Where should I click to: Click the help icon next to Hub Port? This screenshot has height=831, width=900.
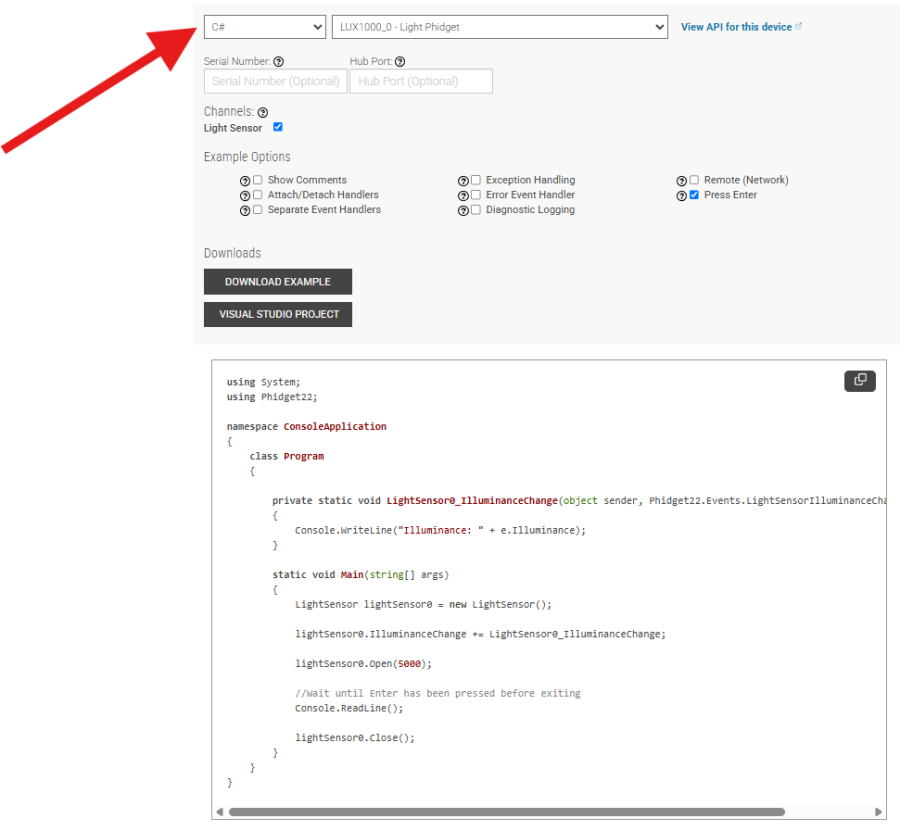point(399,61)
